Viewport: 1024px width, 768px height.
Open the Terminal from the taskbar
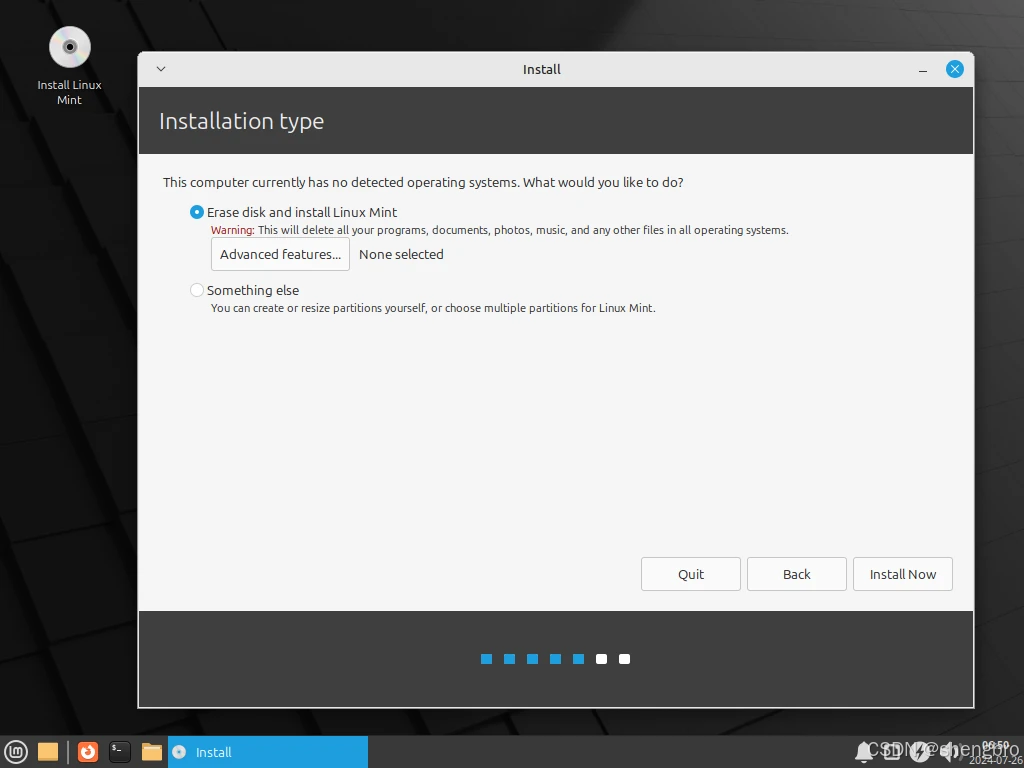[120, 752]
